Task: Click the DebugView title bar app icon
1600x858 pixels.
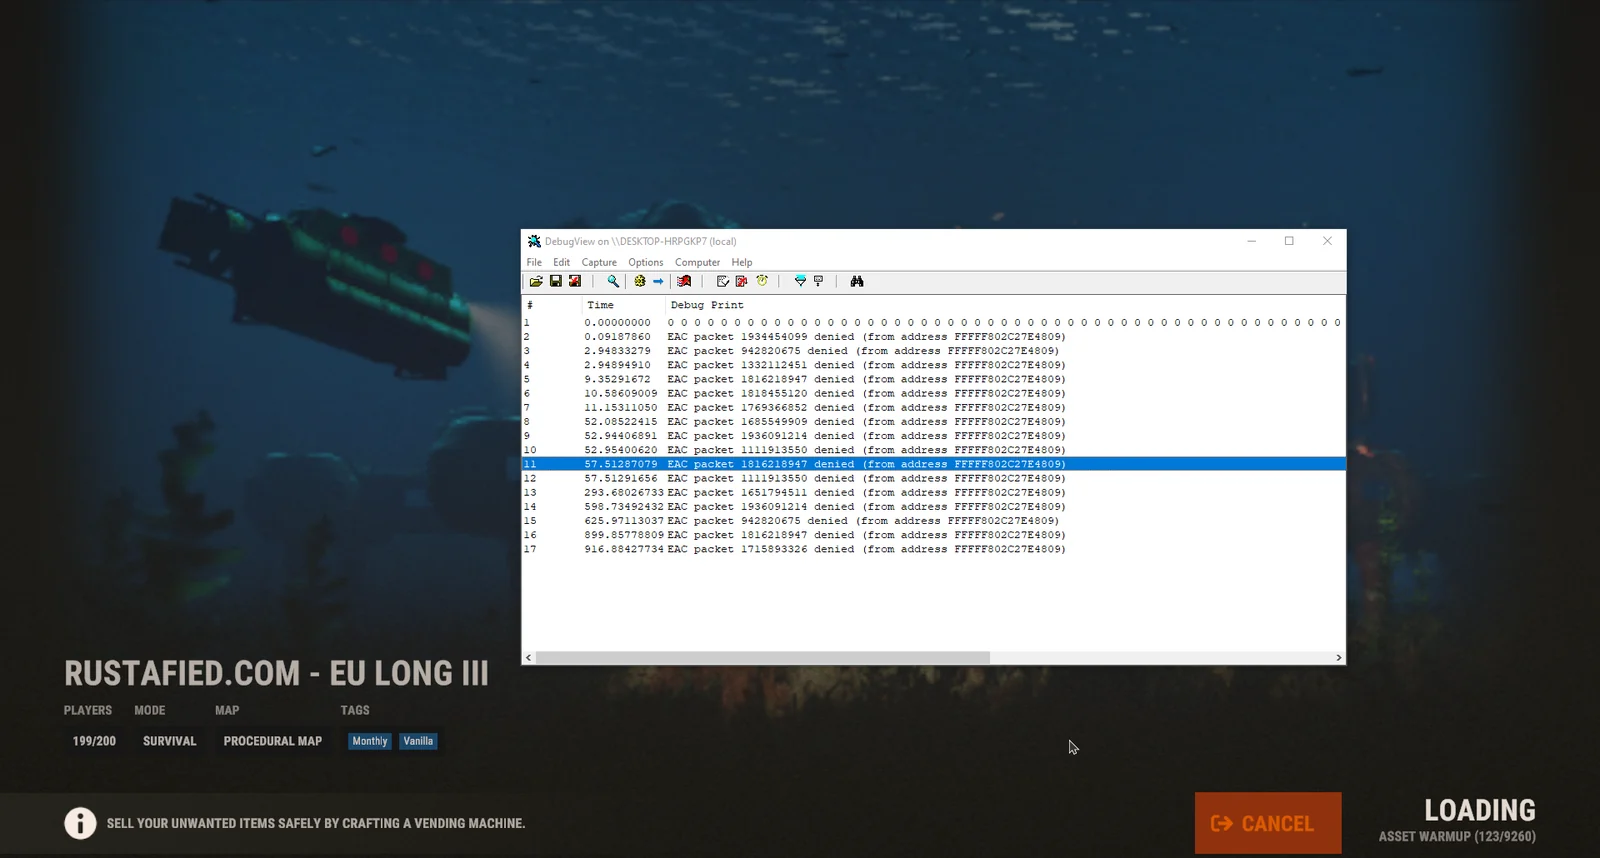Action: (x=534, y=241)
